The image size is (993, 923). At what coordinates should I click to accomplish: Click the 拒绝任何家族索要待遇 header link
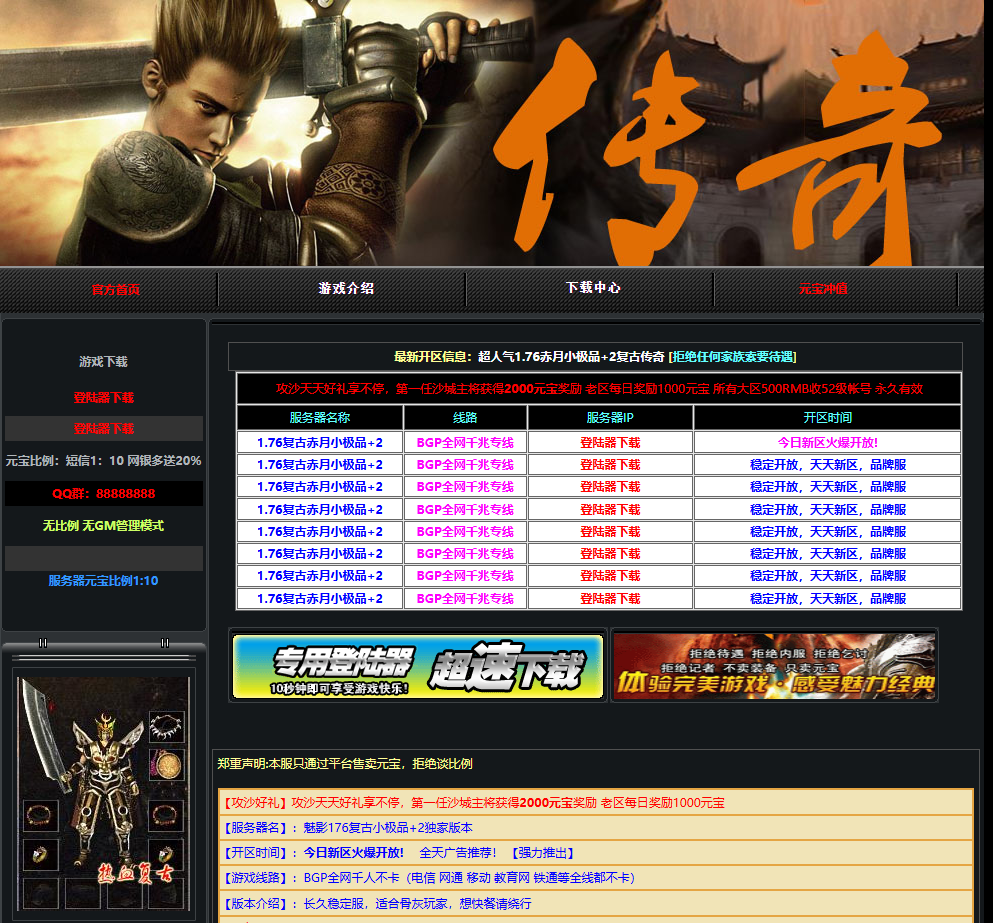(x=732, y=357)
